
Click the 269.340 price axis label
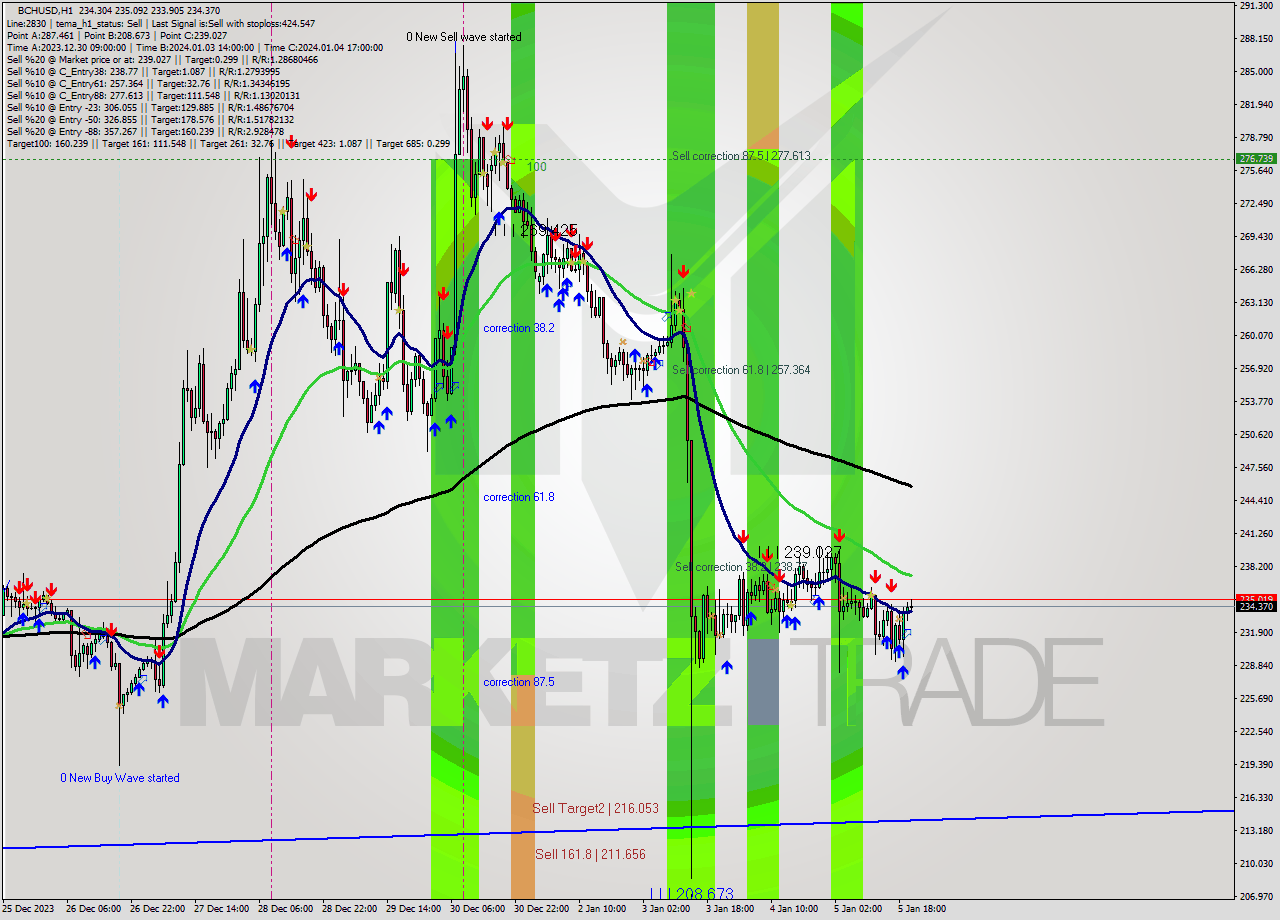click(1255, 237)
